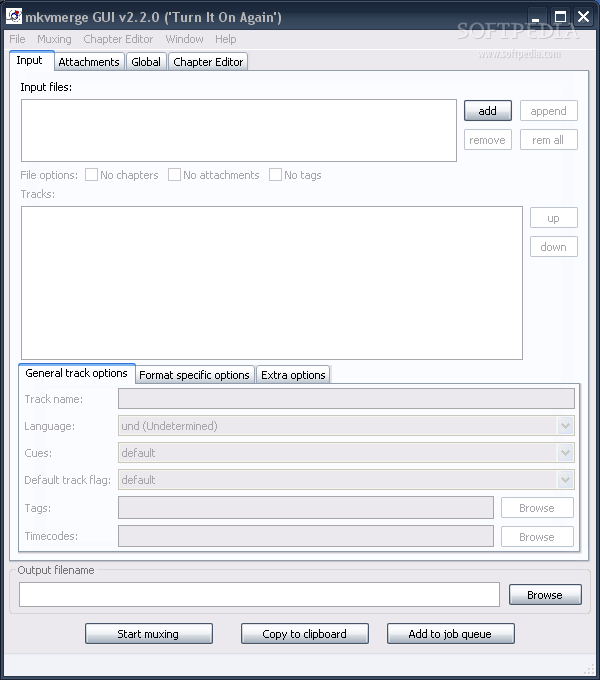Close the mkvmerge GUI window
600x680 pixels.
click(x=584, y=17)
